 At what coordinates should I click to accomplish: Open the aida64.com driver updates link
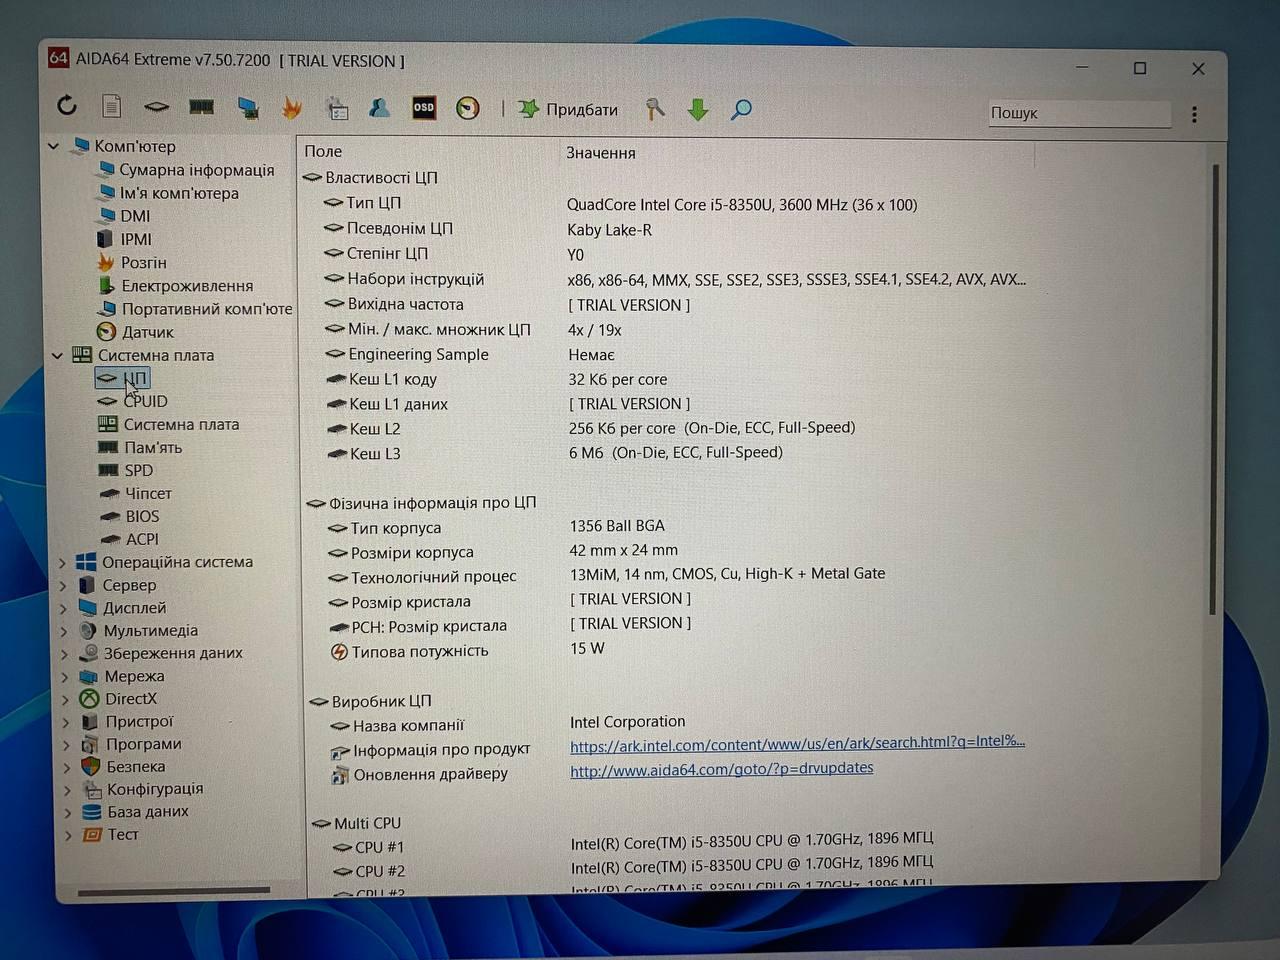pos(722,769)
